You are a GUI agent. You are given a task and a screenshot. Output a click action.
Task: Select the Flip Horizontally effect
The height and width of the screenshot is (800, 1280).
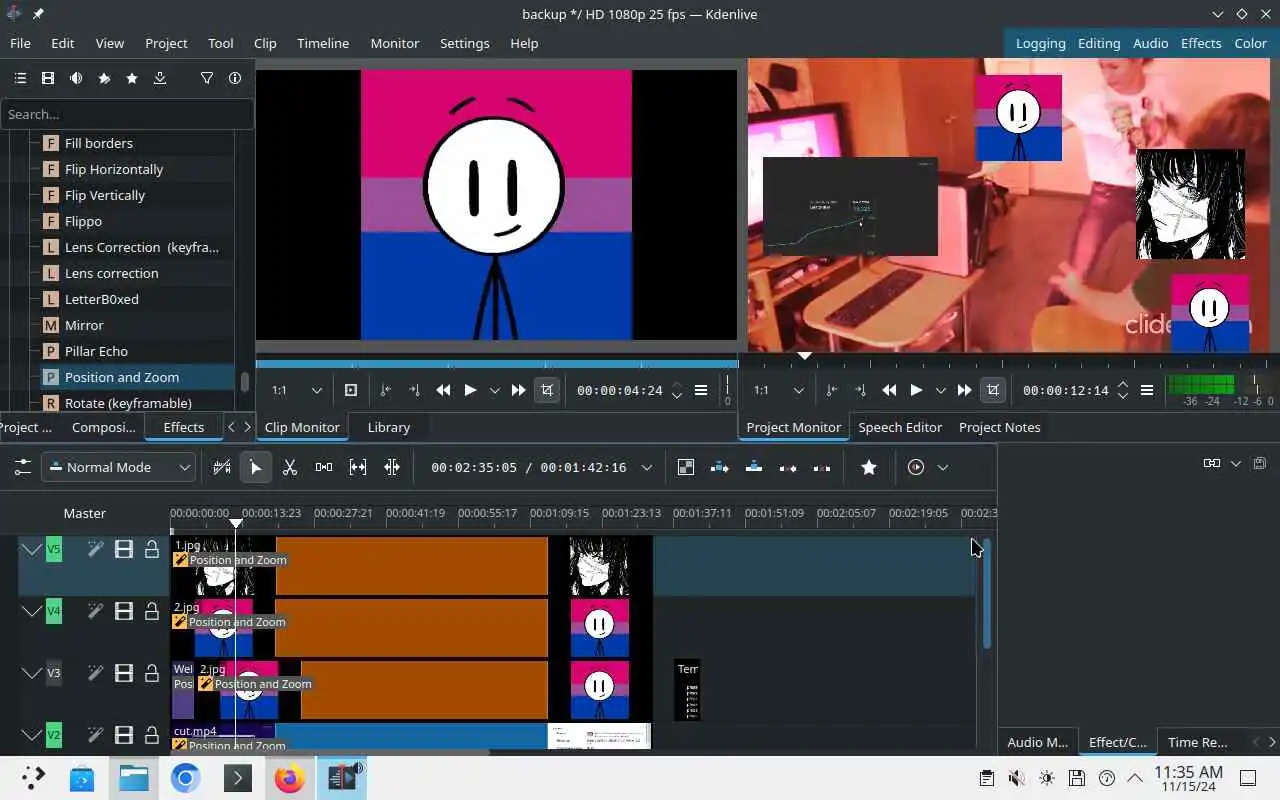[x=114, y=169]
